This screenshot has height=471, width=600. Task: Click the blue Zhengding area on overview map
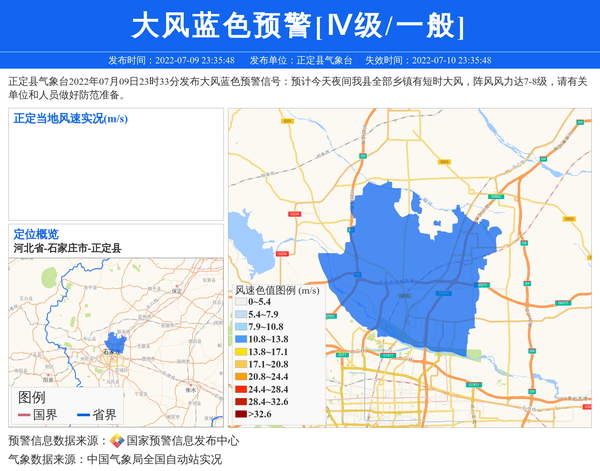(115, 342)
